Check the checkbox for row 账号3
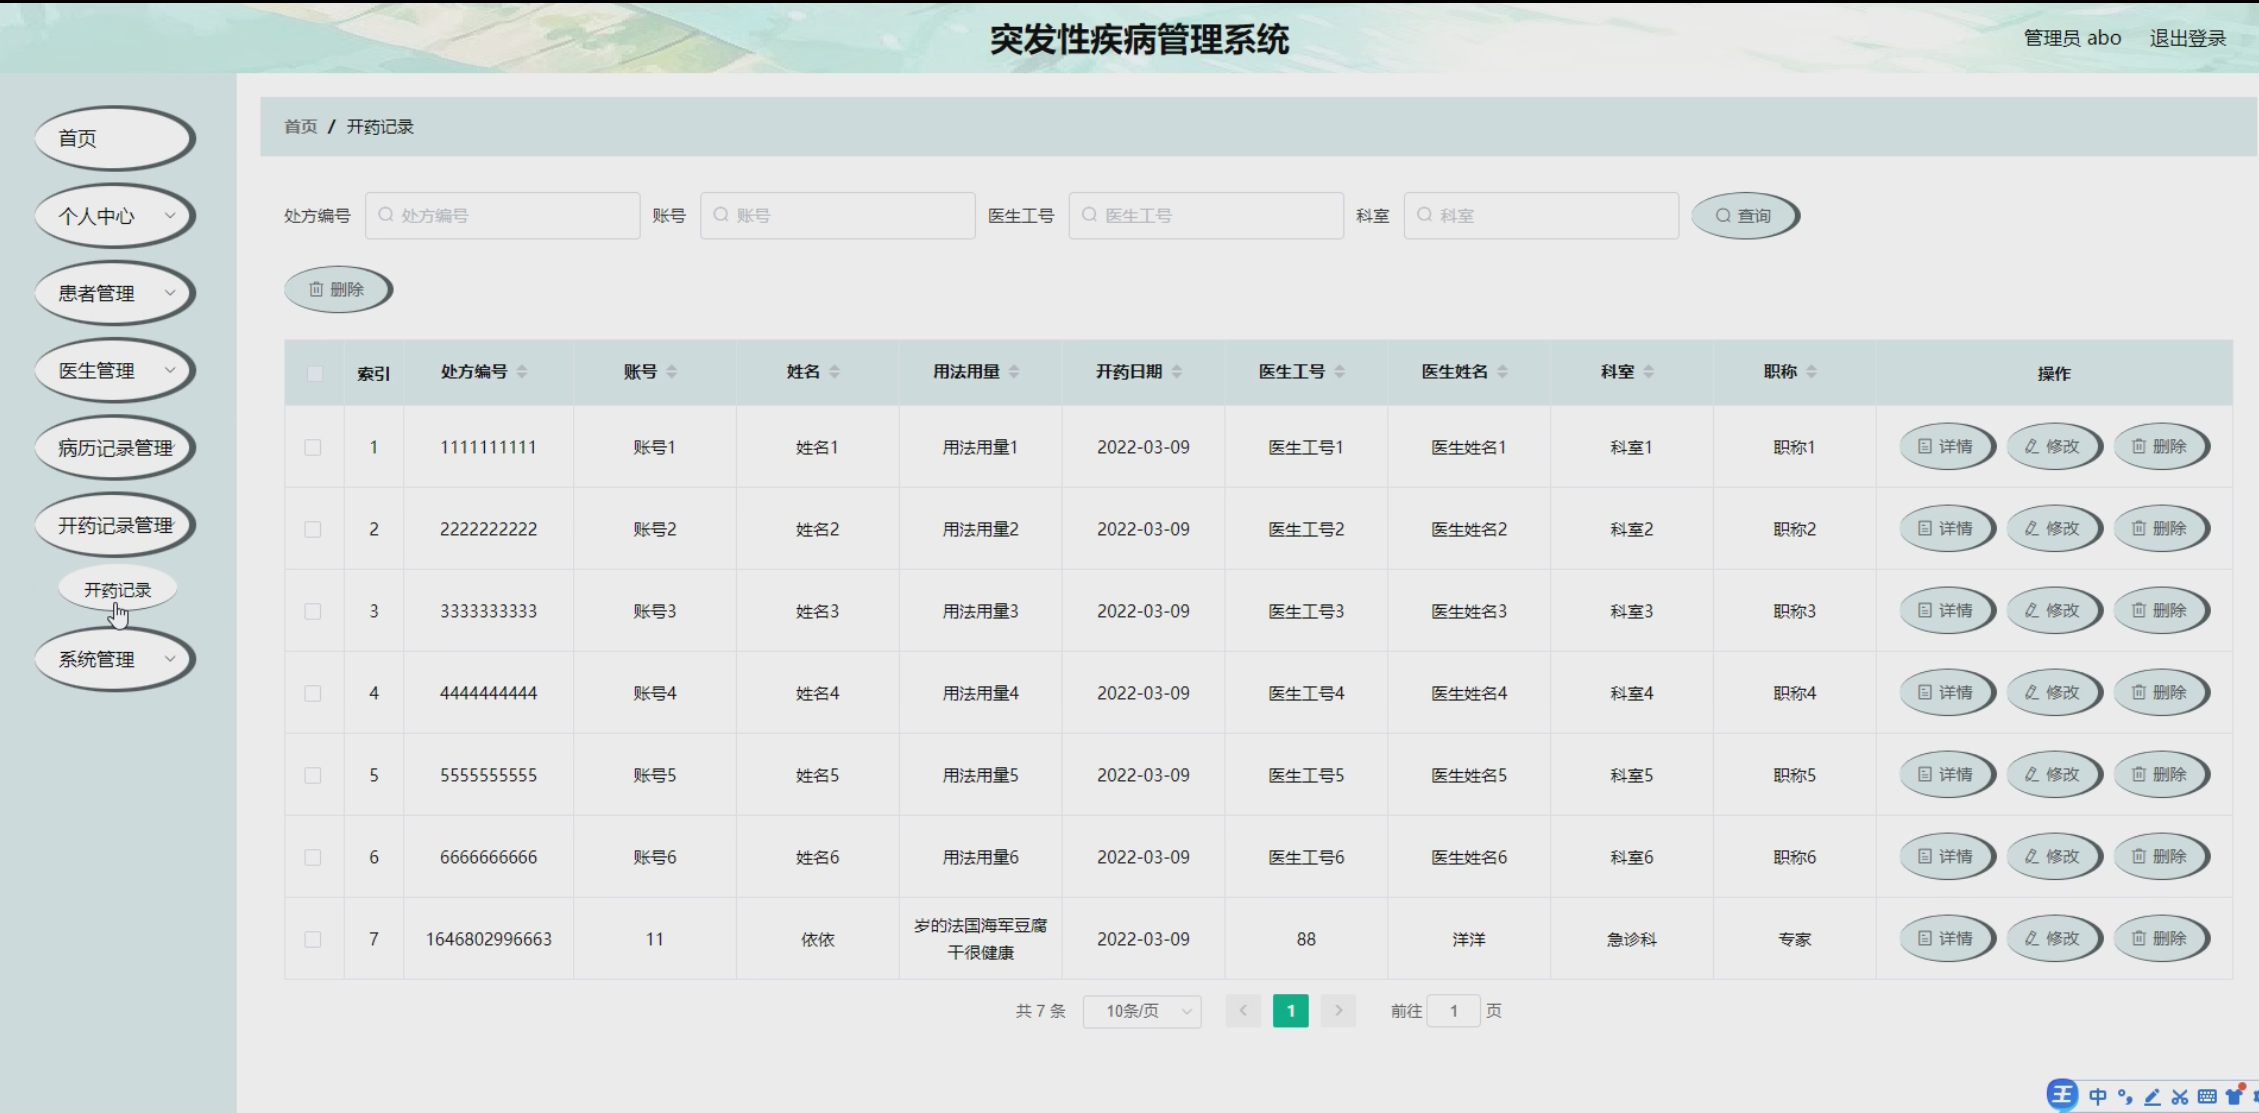 [x=313, y=611]
